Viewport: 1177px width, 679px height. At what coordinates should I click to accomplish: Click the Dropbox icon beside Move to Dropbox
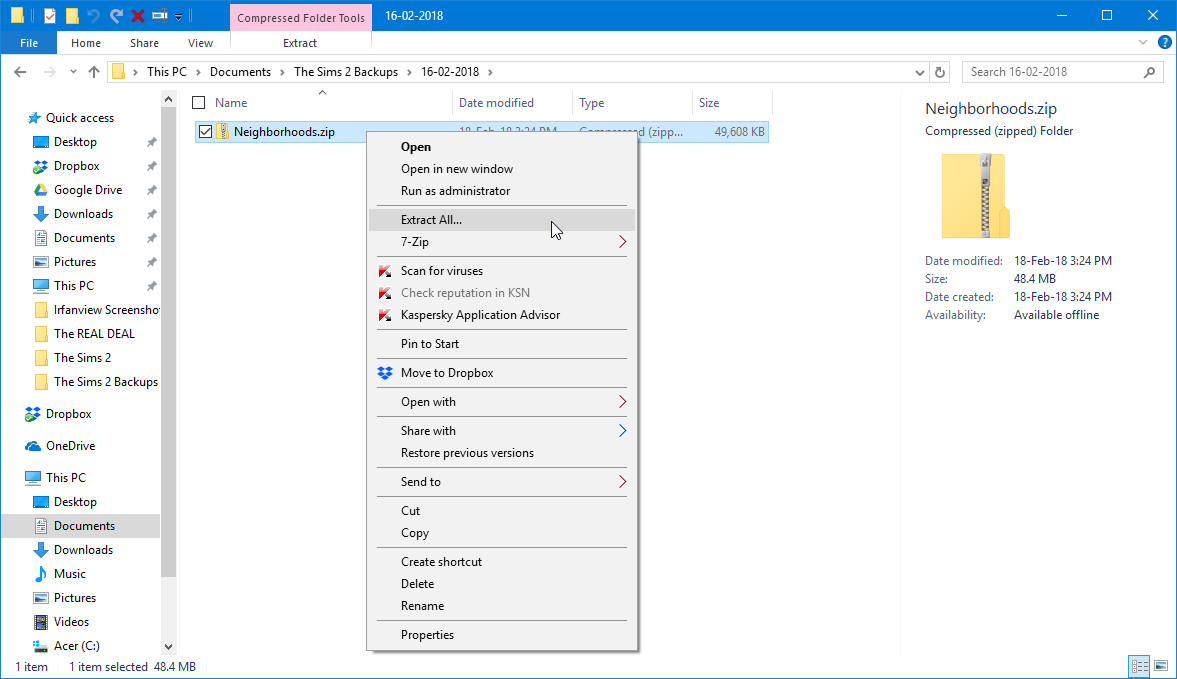(x=385, y=373)
